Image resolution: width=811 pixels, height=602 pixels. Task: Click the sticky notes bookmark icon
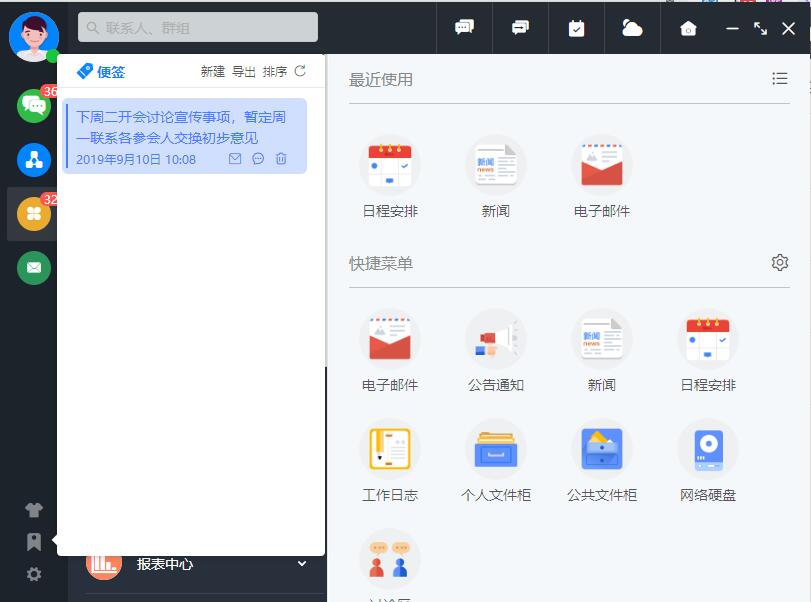pyautogui.click(x=34, y=541)
